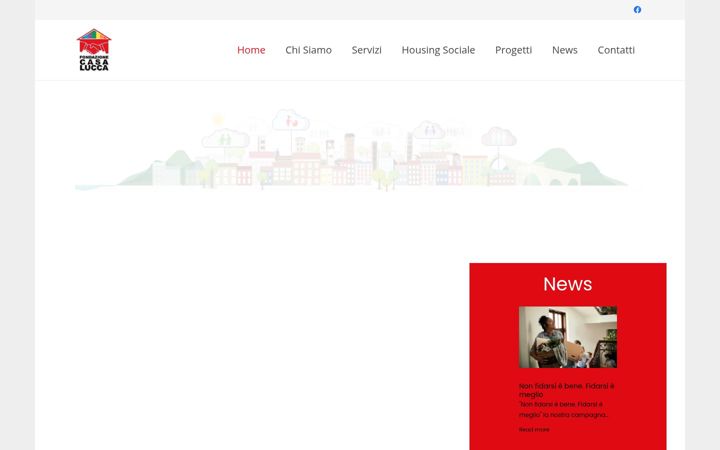
Task: Go to the Home menu item
Action: pos(251,50)
